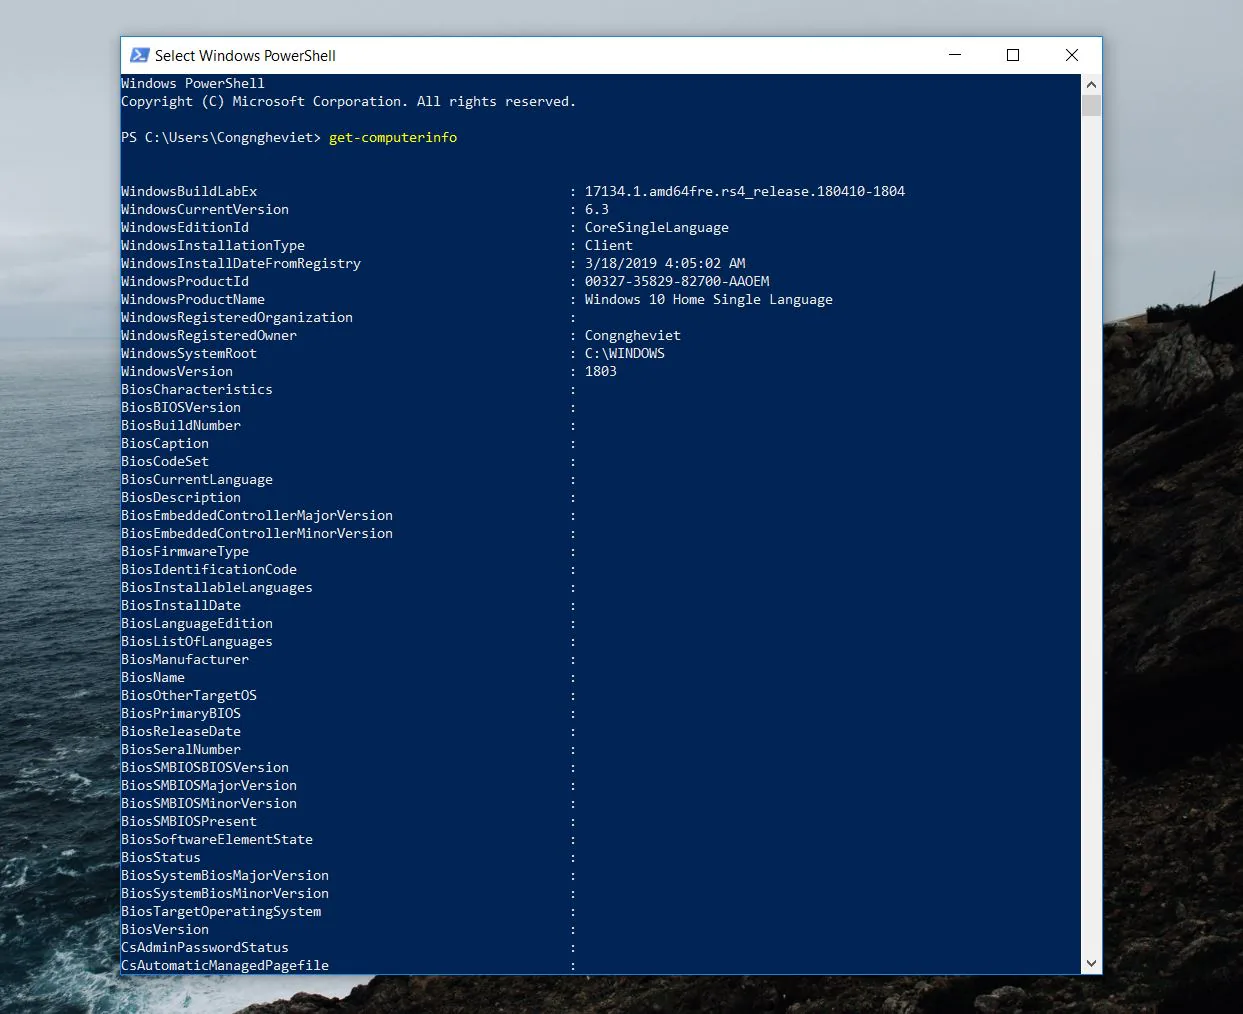Click the PowerShell icon in the title bar
This screenshot has width=1243, height=1014.
point(139,55)
